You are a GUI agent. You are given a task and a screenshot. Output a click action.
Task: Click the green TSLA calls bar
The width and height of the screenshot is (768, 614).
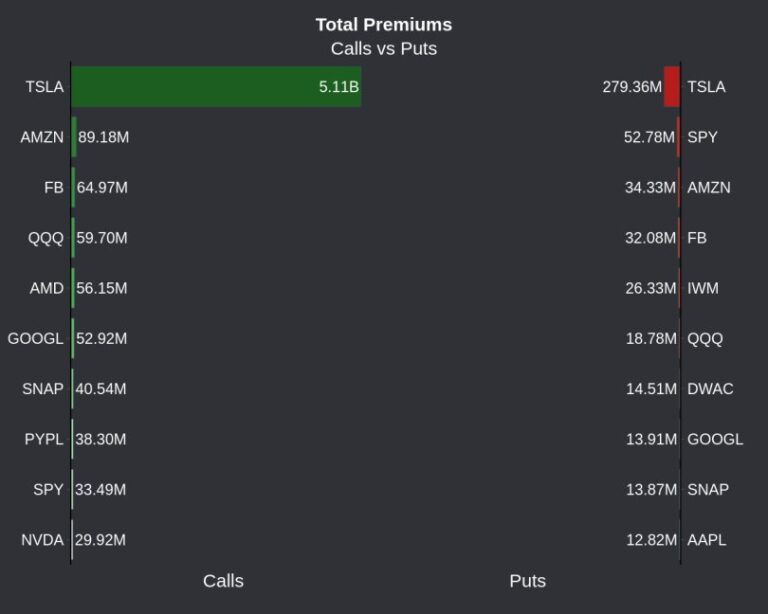click(x=215, y=87)
